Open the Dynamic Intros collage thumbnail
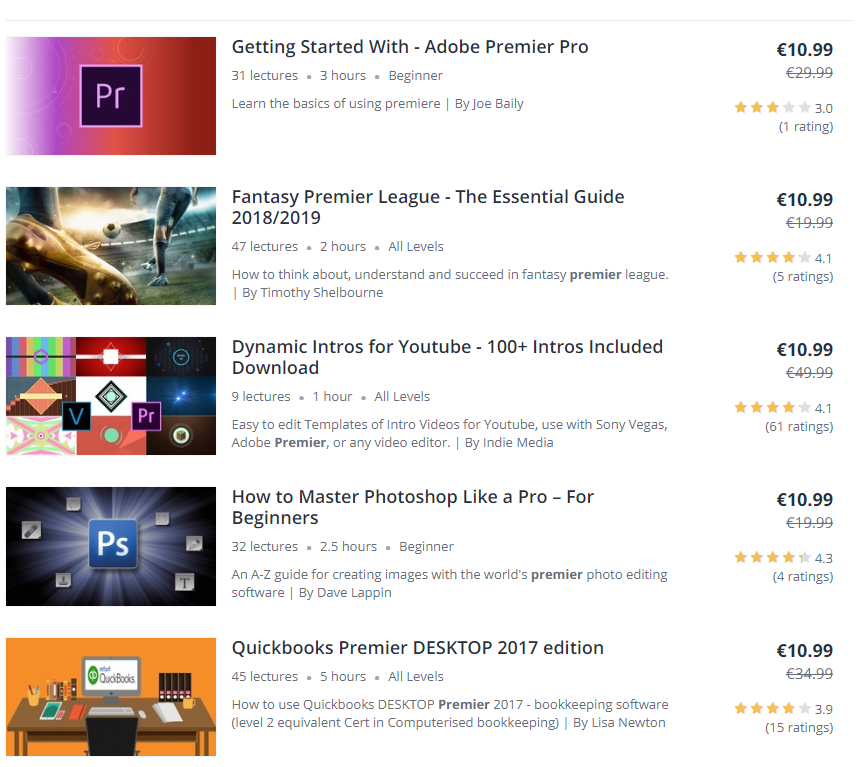Screen dimensions: 859x767 [x=111, y=396]
